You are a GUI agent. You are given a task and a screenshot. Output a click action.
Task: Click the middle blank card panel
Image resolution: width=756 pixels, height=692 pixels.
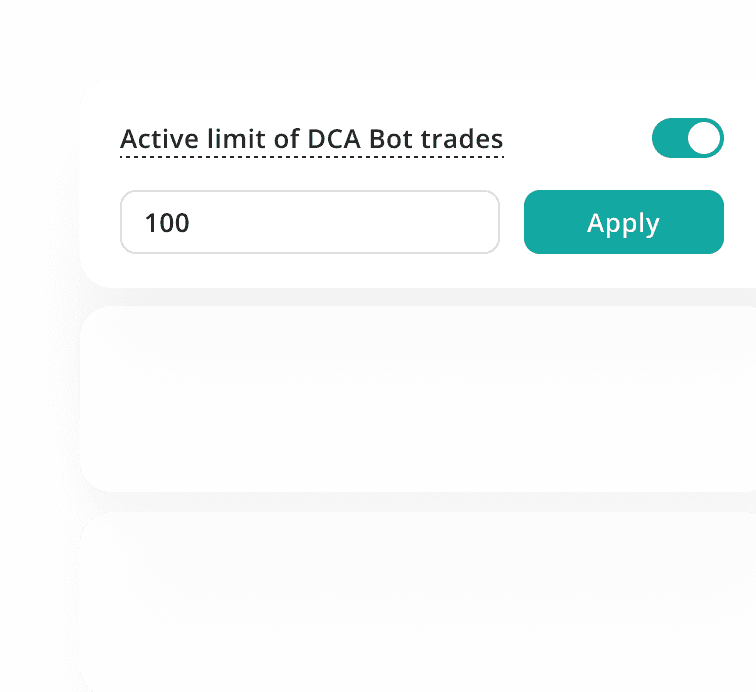(x=420, y=399)
